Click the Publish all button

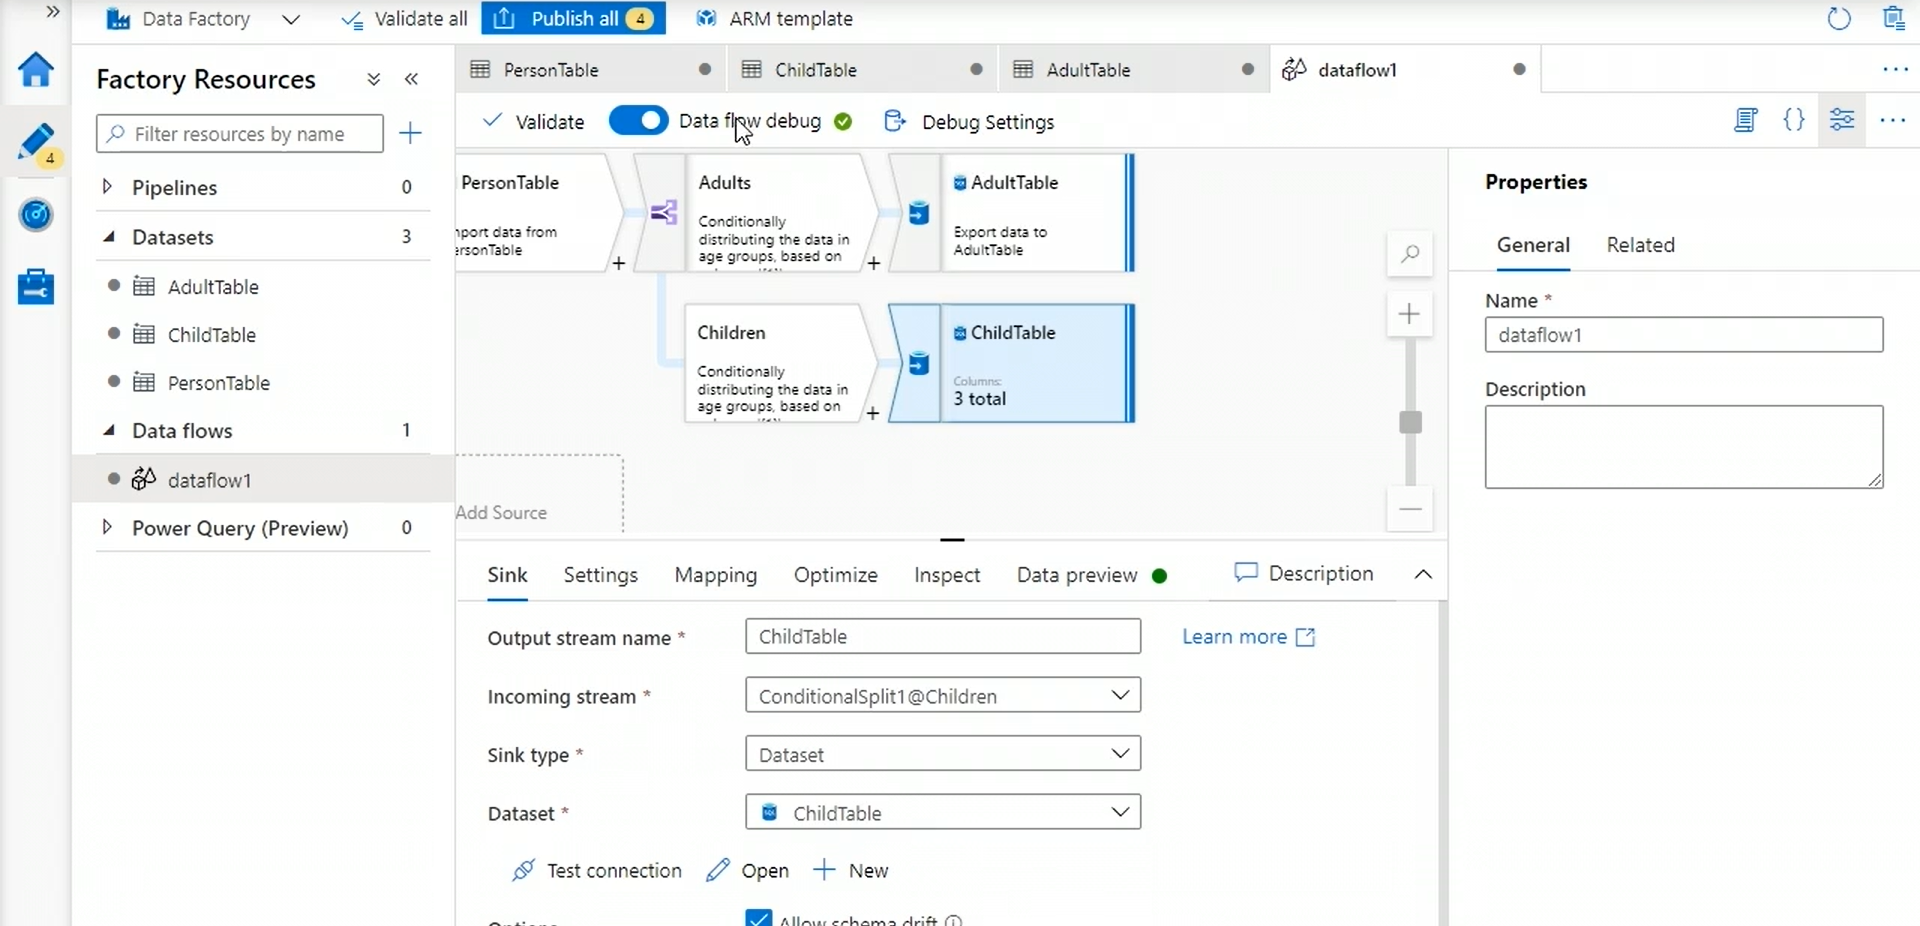[573, 19]
